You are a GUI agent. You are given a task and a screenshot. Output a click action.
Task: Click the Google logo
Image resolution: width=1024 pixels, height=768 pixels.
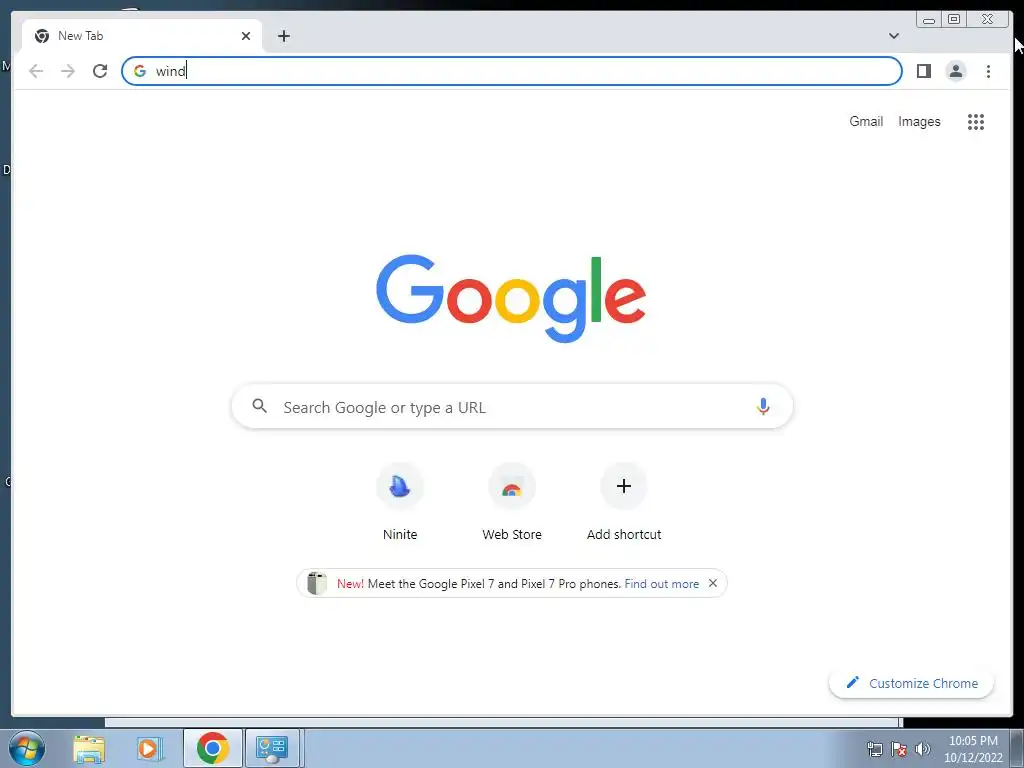511,298
